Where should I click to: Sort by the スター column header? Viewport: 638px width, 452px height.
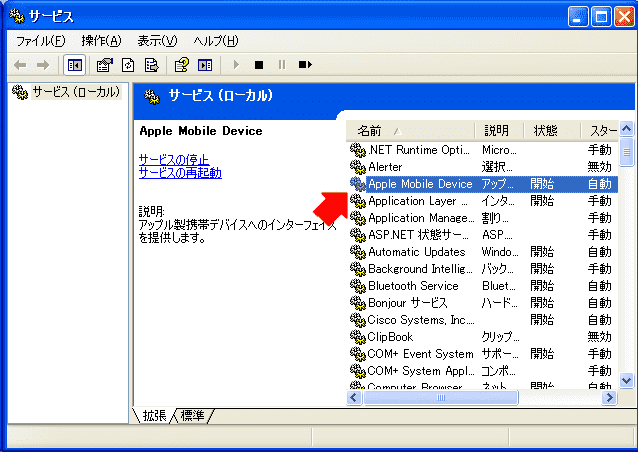coord(600,131)
